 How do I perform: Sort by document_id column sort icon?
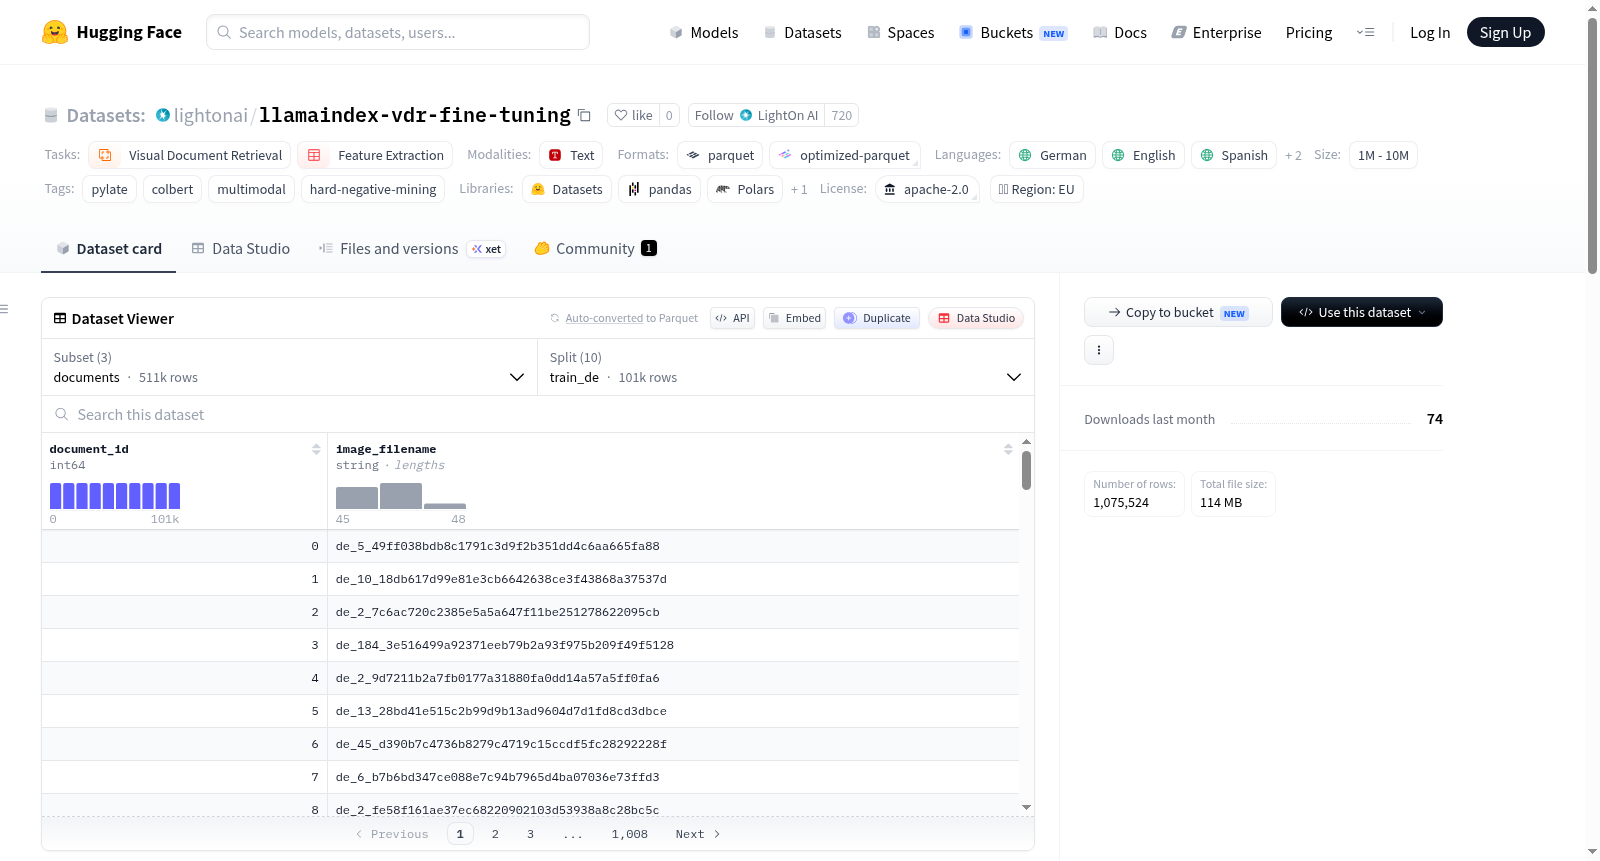316,449
